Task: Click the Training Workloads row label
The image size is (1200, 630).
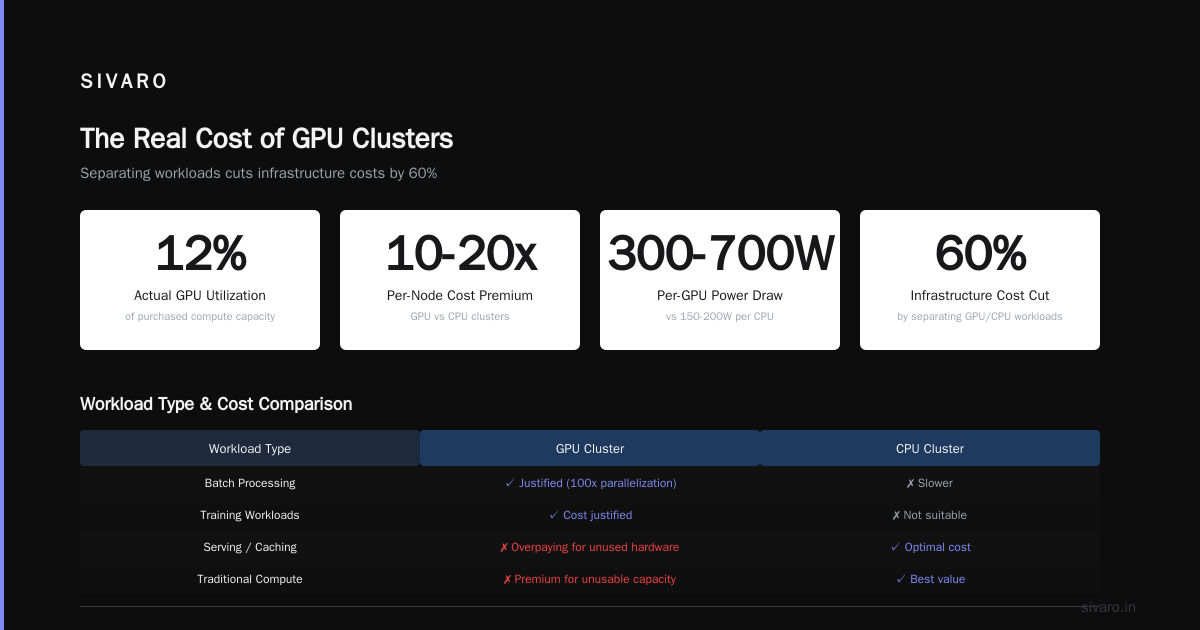Action: 250,515
